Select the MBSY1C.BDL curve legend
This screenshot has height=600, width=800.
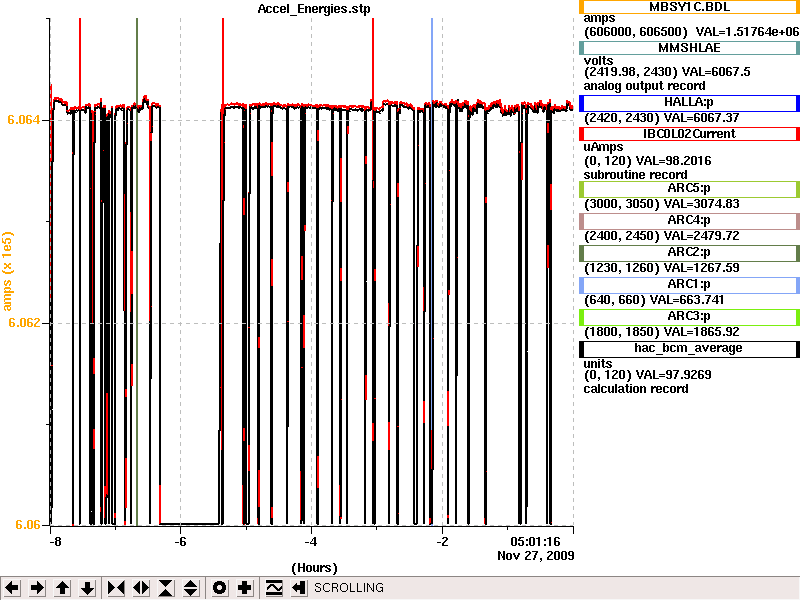tap(689, 7)
